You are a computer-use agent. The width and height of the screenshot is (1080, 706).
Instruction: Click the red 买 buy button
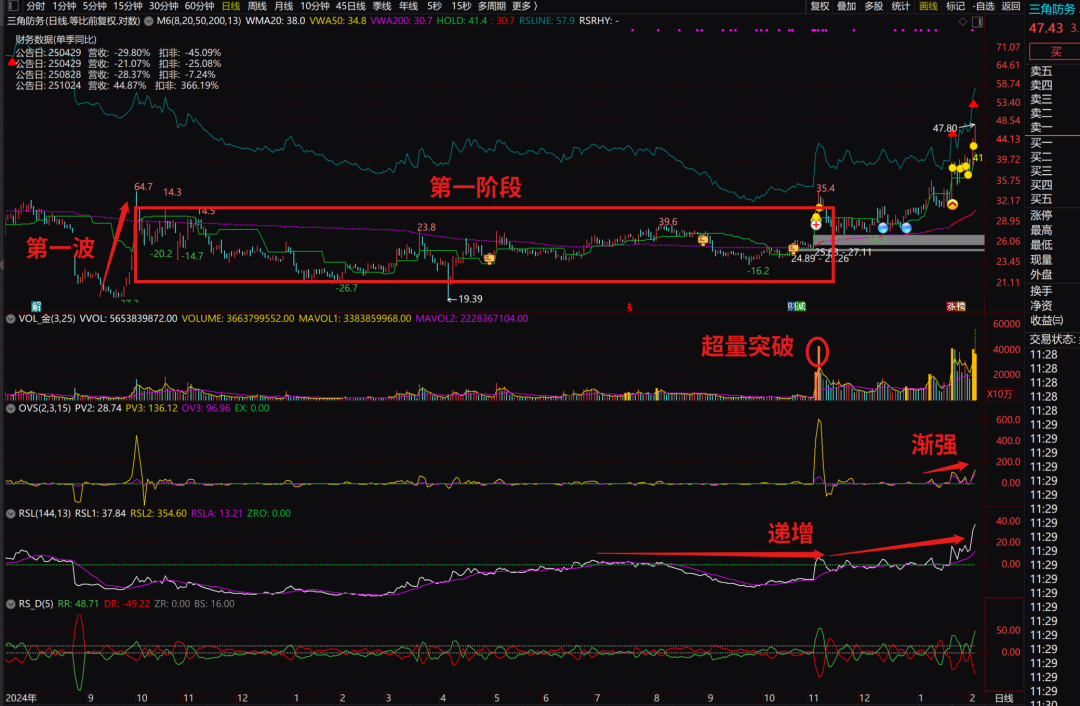click(x=1055, y=52)
